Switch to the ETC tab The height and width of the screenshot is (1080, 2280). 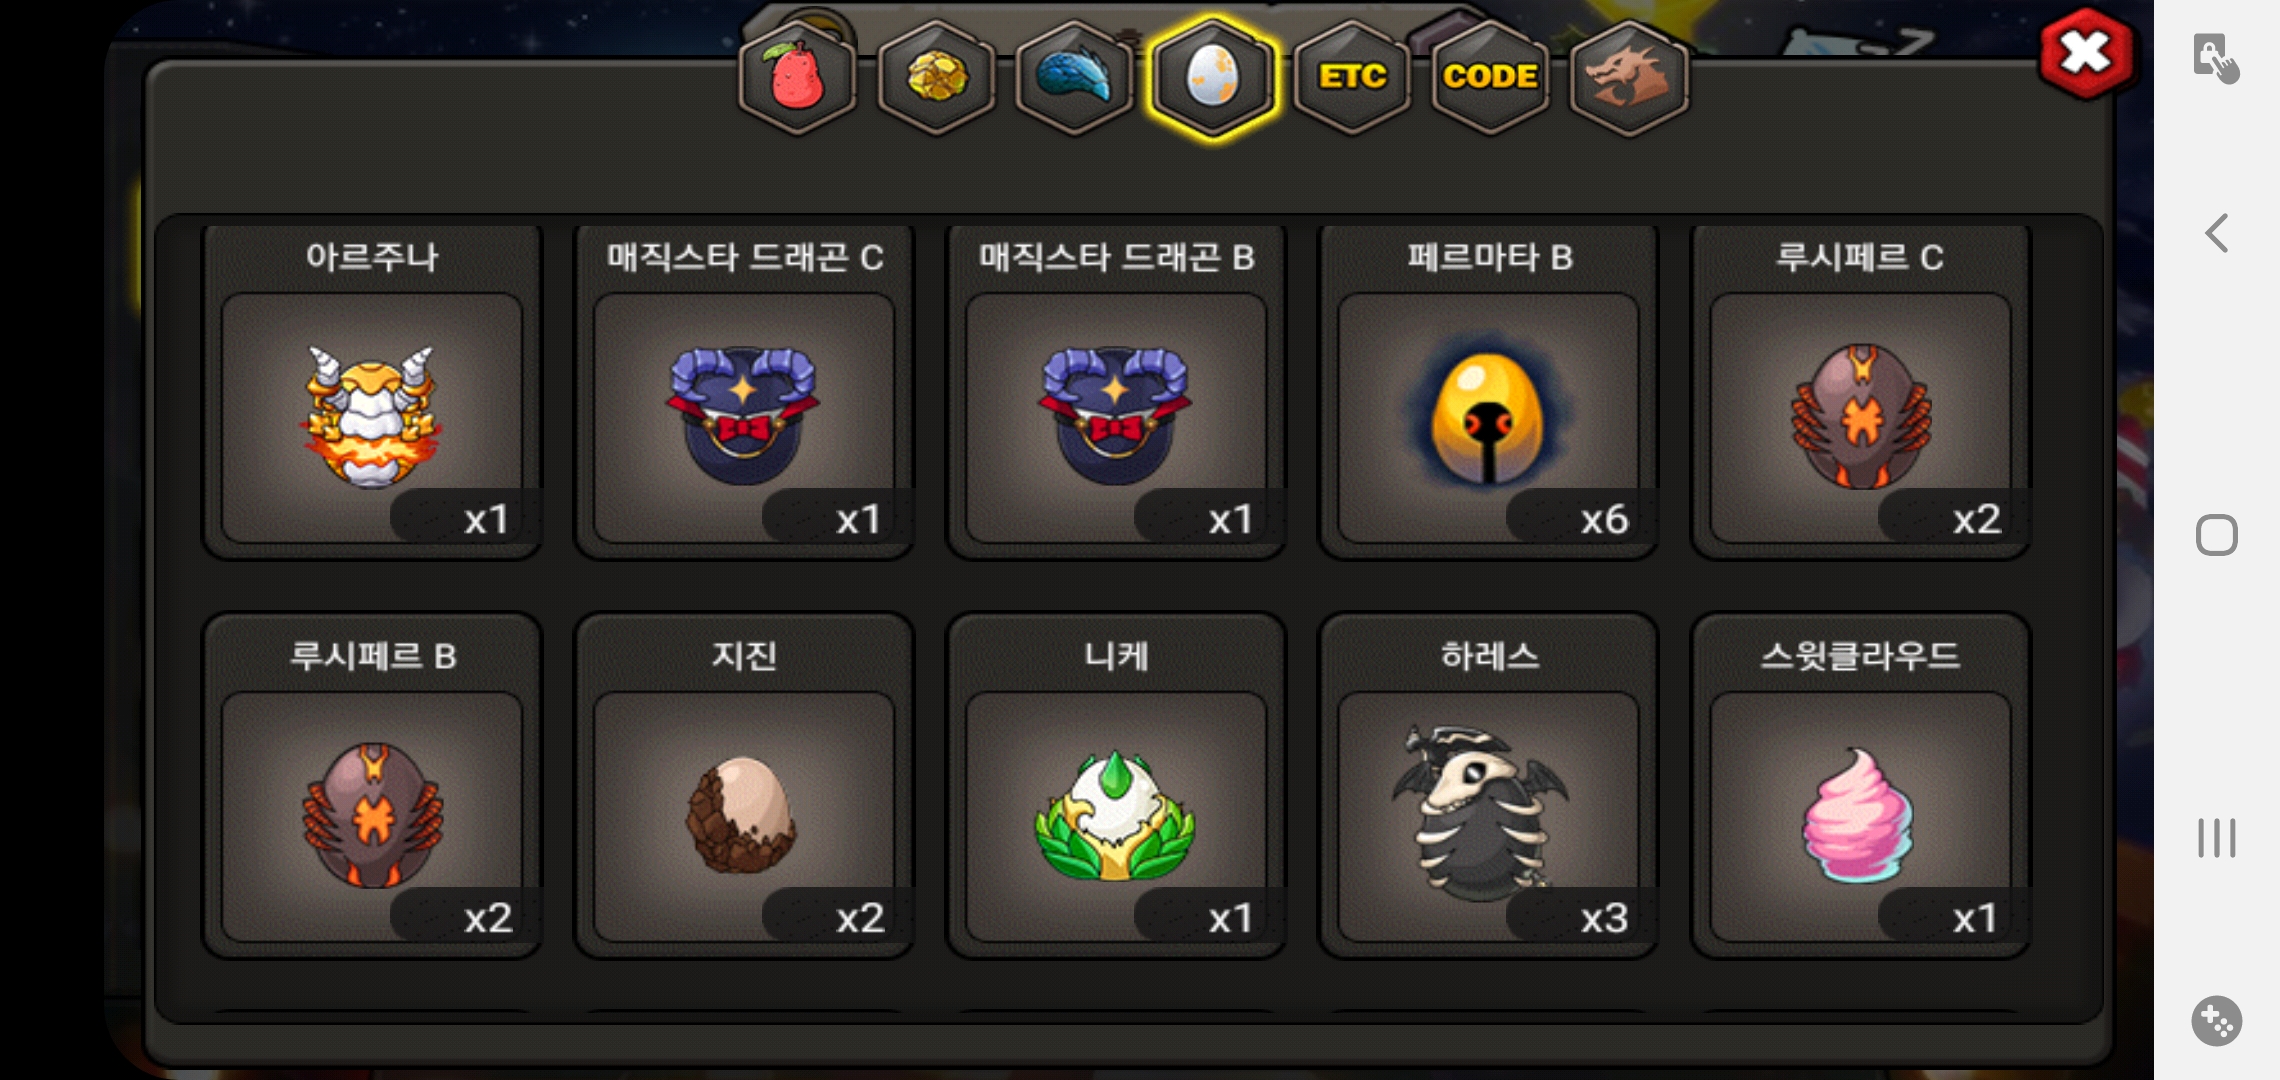[1352, 78]
